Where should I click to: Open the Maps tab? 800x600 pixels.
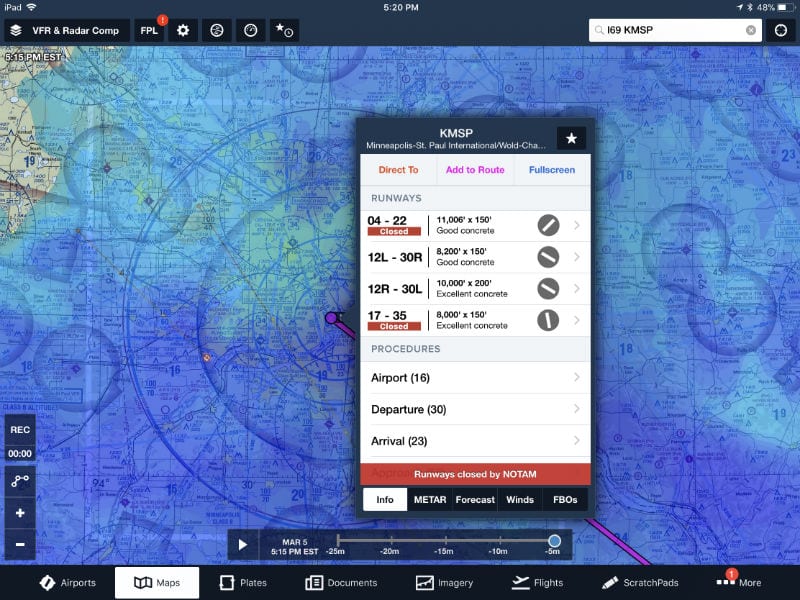click(157, 583)
